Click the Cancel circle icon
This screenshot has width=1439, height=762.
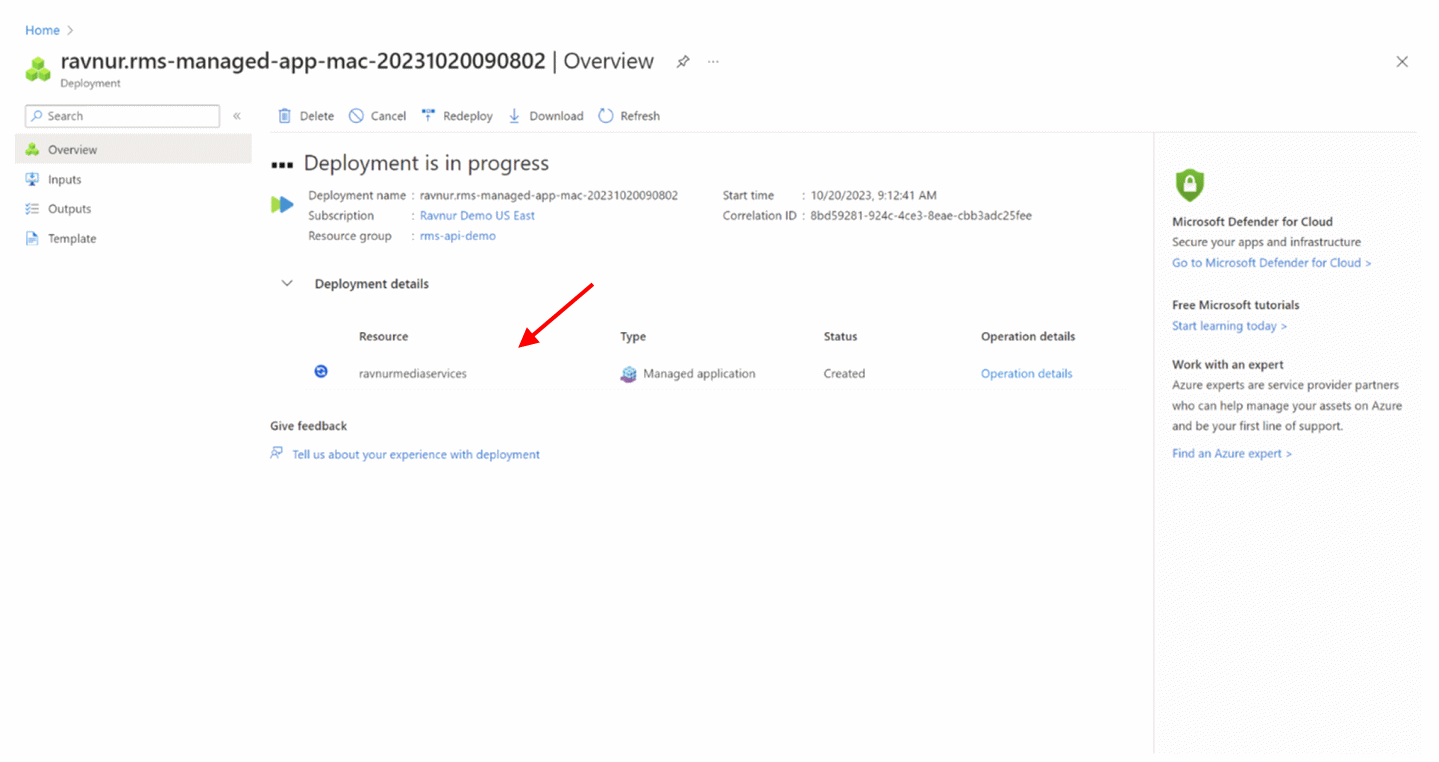356,116
